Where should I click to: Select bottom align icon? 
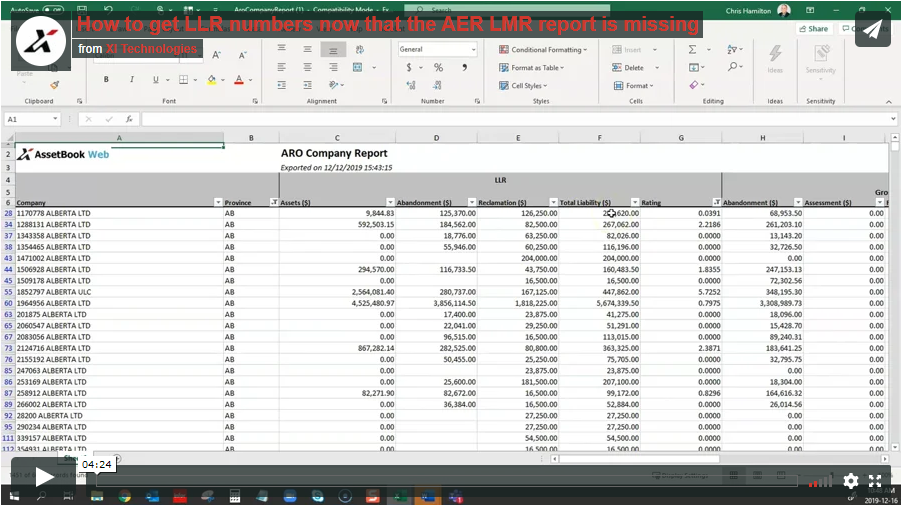[x=333, y=50]
